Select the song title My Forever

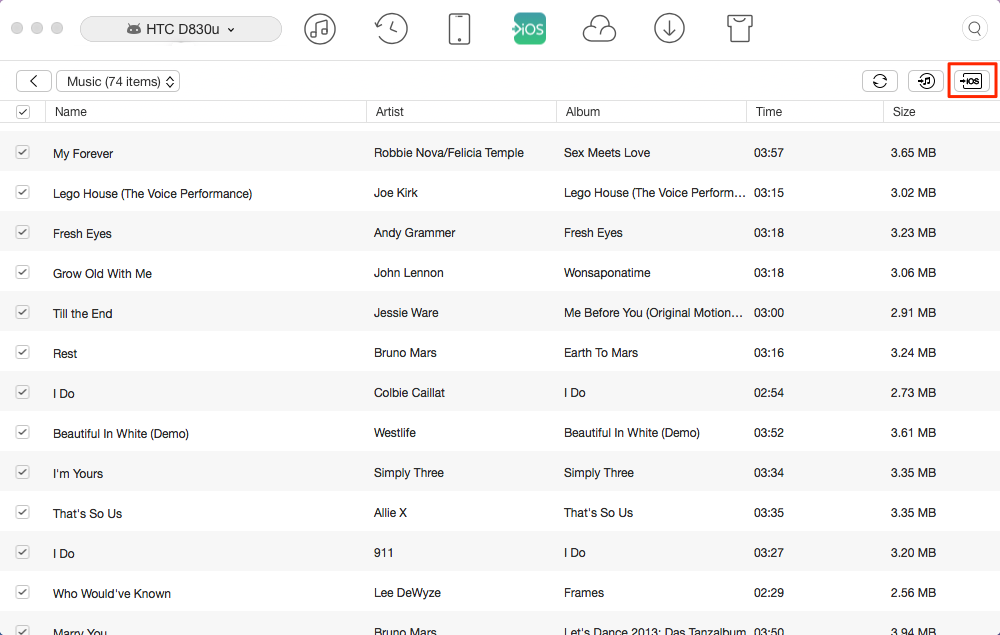[x=83, y=154]
